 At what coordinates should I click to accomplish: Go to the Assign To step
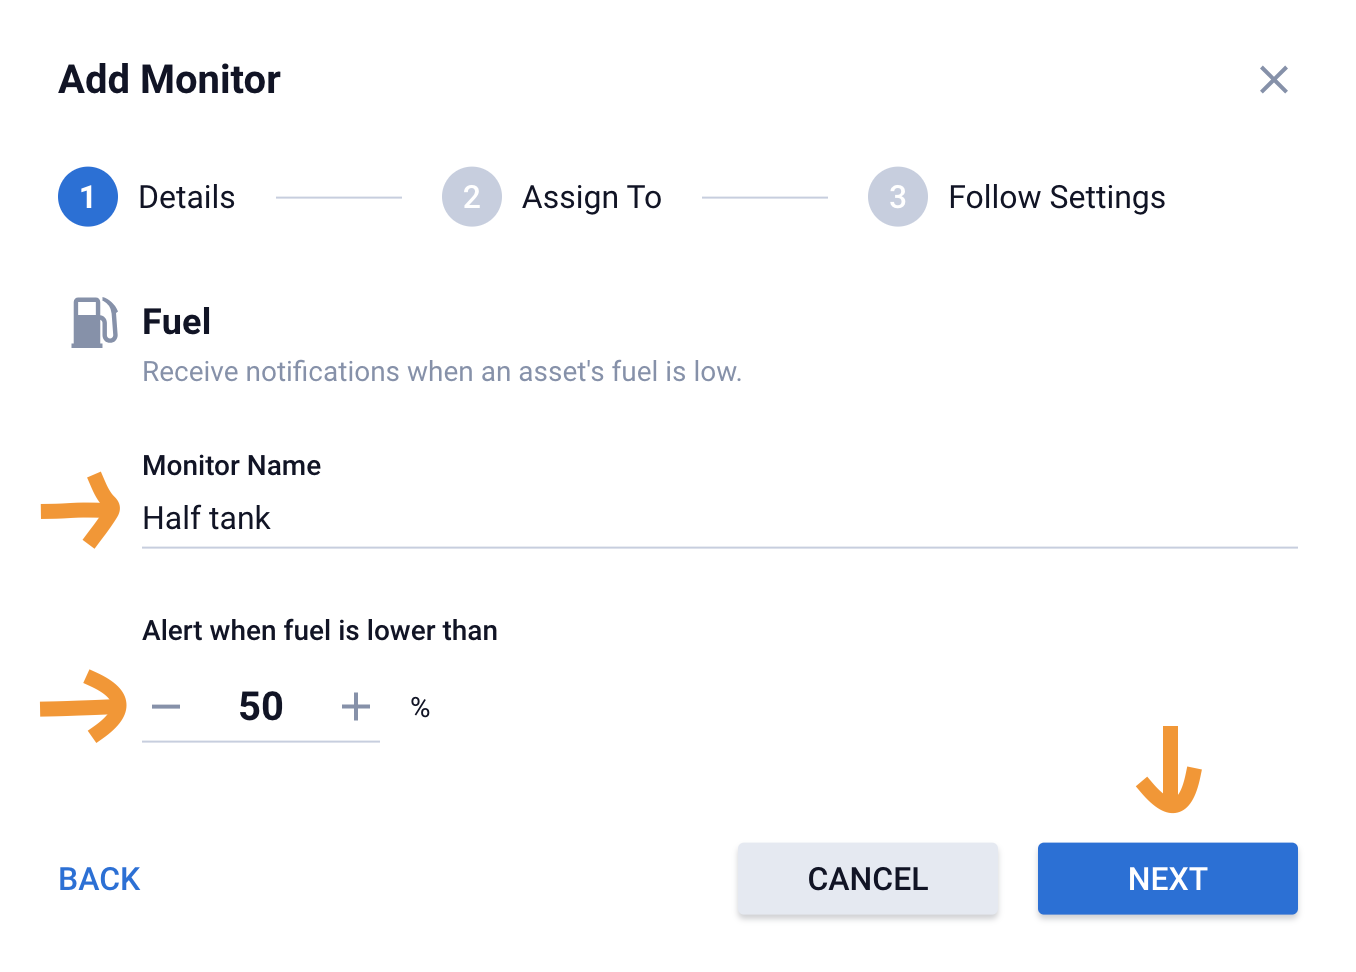click(x=591, y=197)
